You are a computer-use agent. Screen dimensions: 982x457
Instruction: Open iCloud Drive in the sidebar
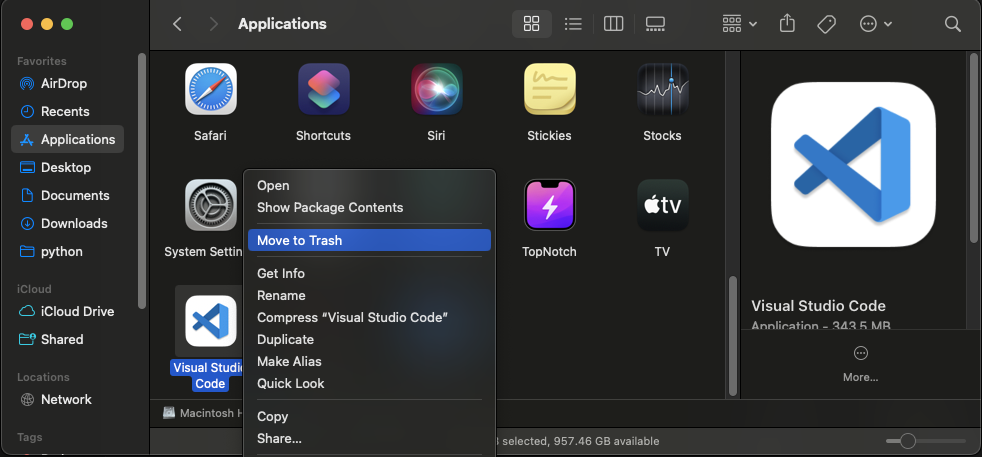pos(68,311)
